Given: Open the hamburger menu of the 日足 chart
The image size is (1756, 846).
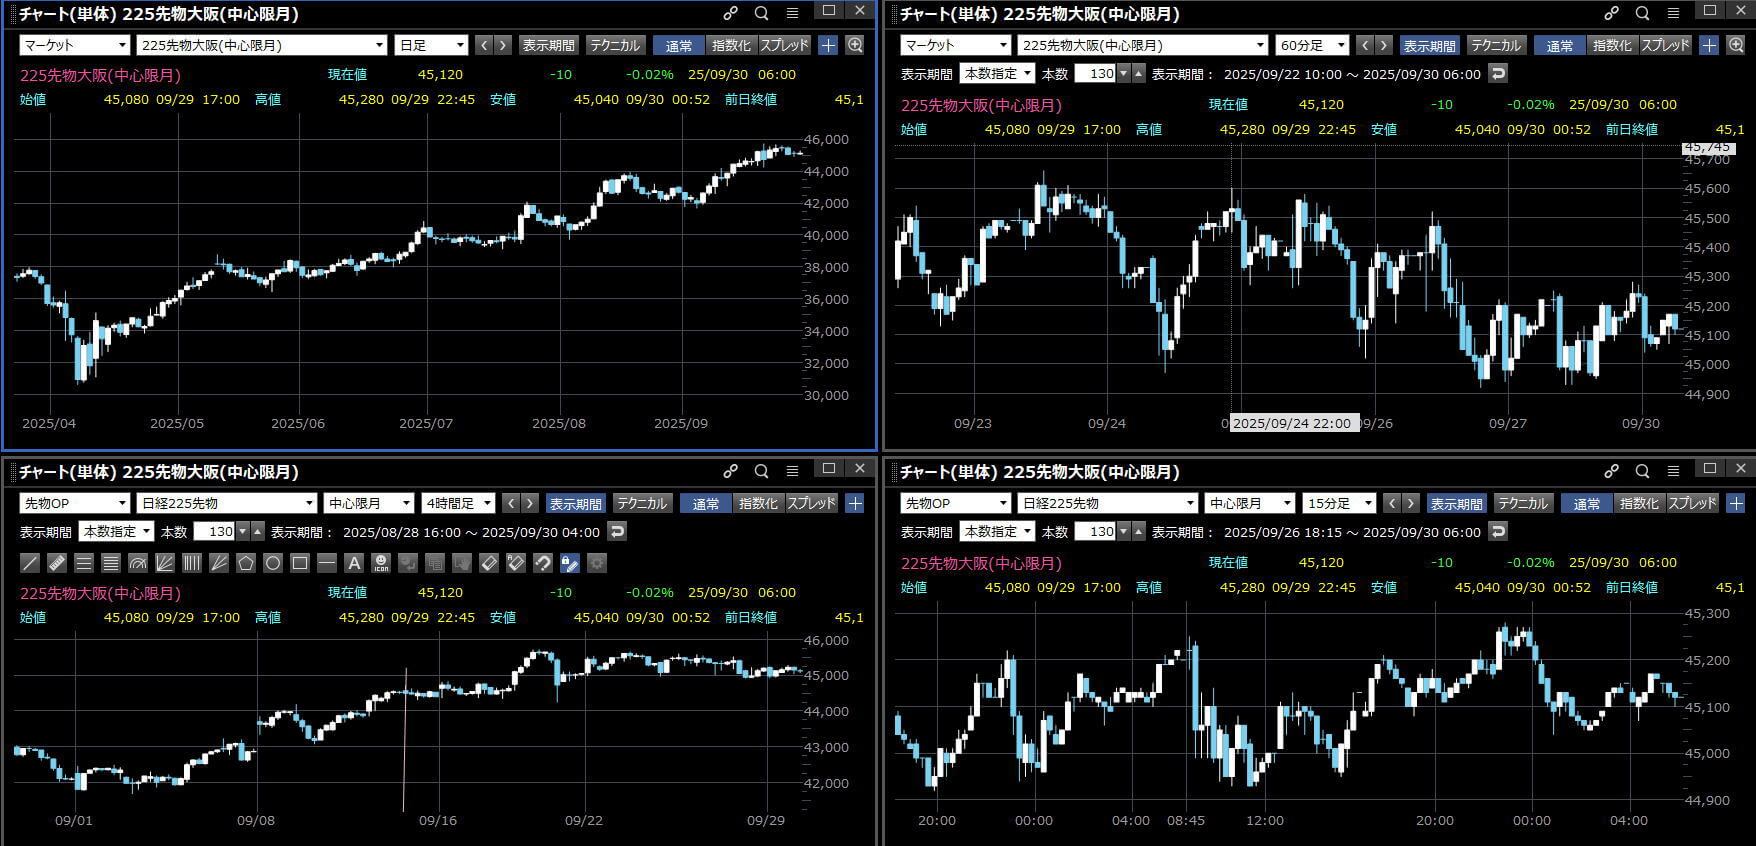Looking at the screenshot, I should point(792,13).
